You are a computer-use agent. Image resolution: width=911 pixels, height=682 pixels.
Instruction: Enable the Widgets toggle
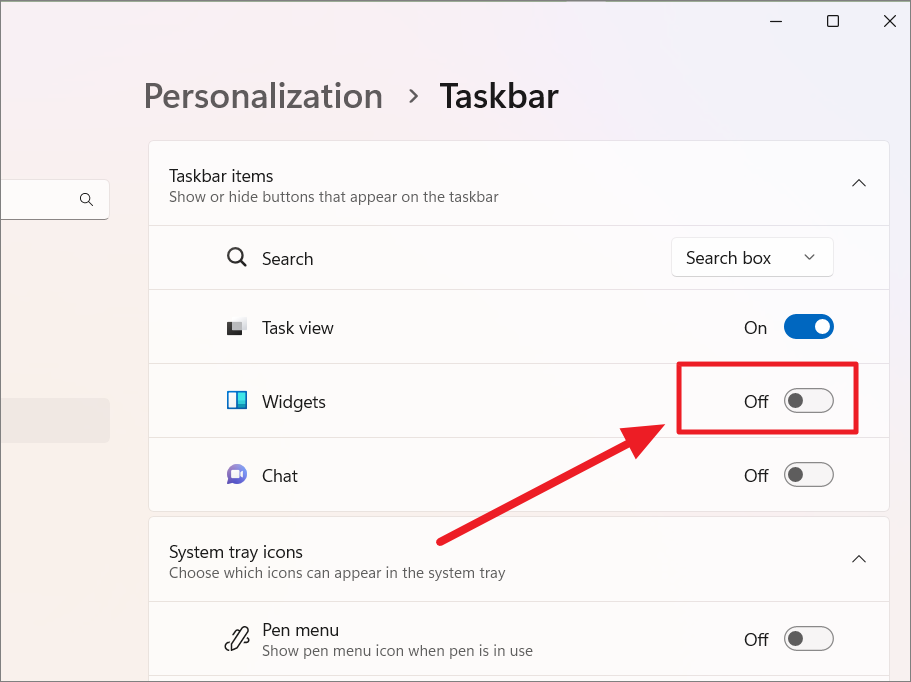[808, 401]
